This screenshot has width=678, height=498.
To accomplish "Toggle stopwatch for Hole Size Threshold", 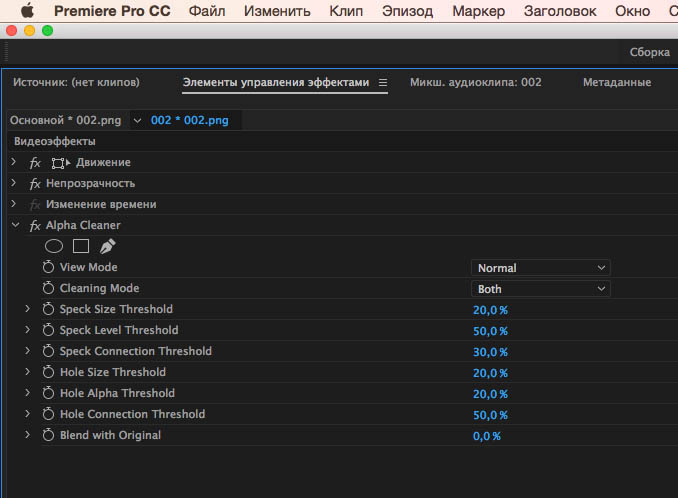I will [48, 372].
